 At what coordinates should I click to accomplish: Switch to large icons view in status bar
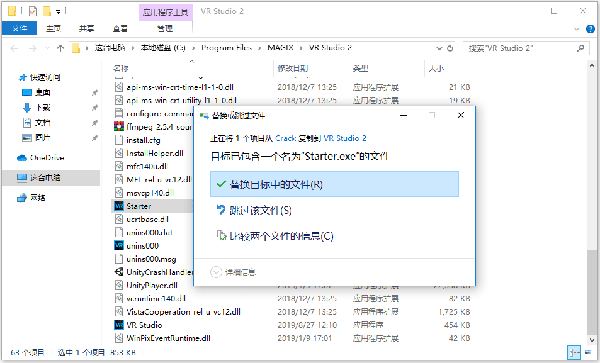588,352
